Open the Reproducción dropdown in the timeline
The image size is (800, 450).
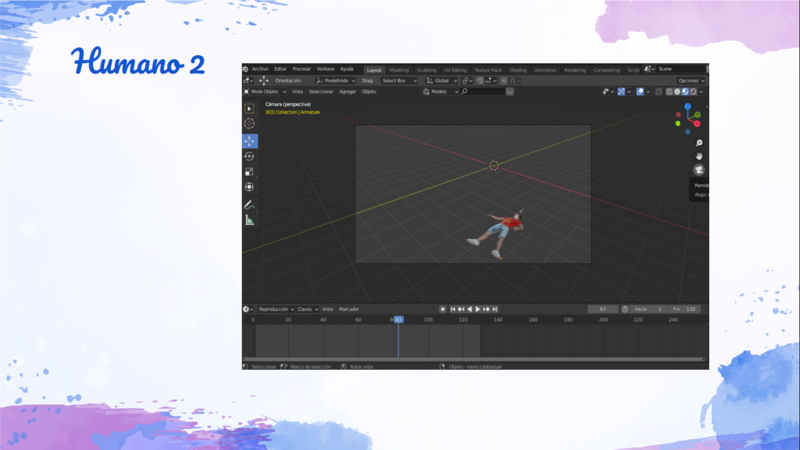pyautogui.click(x=274, y=309)
